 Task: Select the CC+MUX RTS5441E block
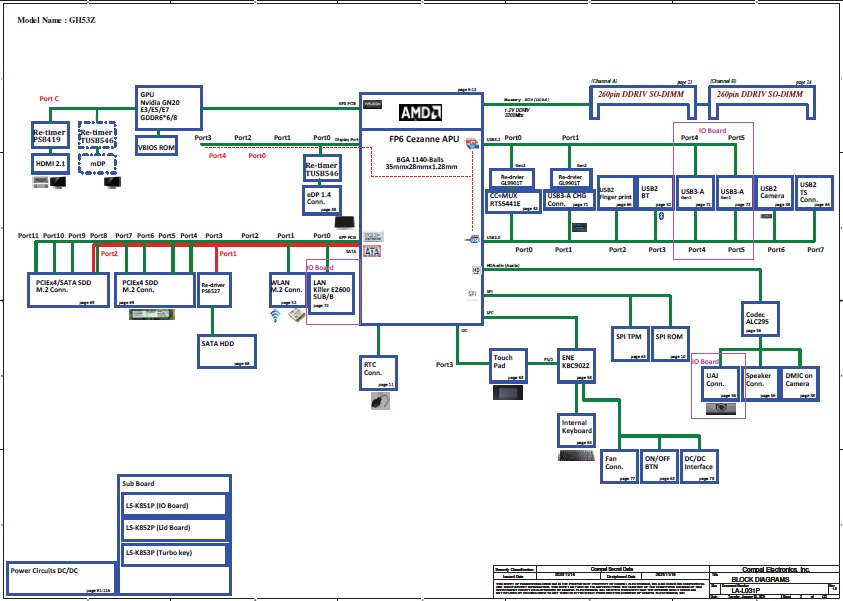(513, 201)
